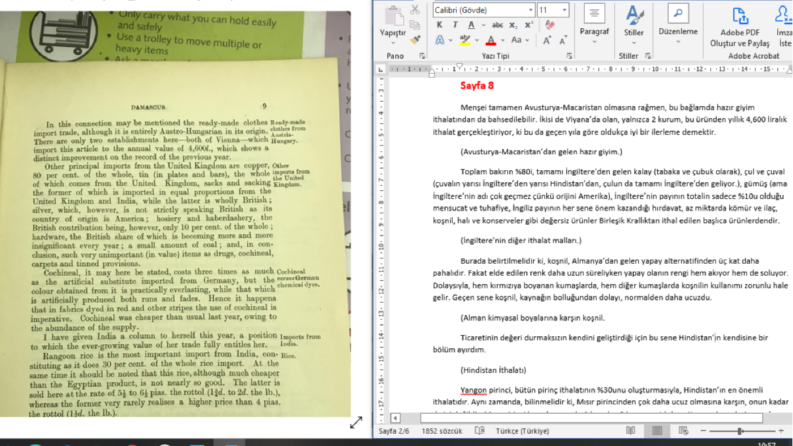The image size is (793, 446).
Task: Expand the Stiller dropdown arrow
Action: (x=634, y=43)
